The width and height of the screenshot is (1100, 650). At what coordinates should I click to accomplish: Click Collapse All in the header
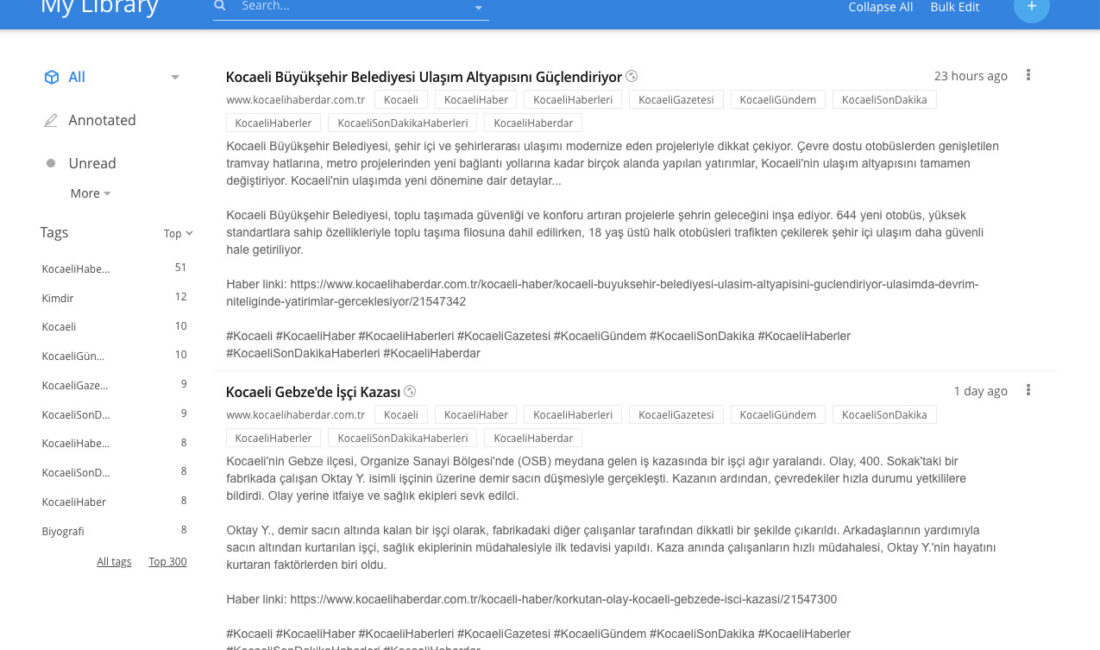point(880,7)
